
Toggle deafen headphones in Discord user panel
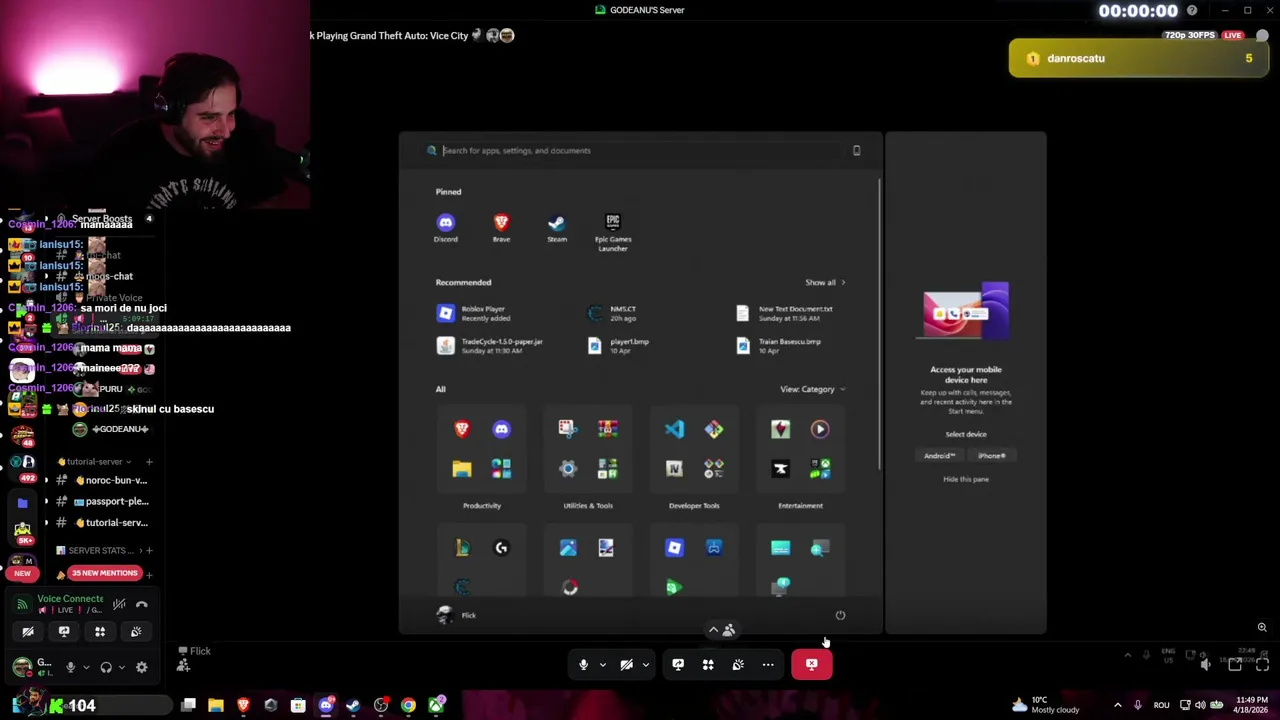click(106, 667)
